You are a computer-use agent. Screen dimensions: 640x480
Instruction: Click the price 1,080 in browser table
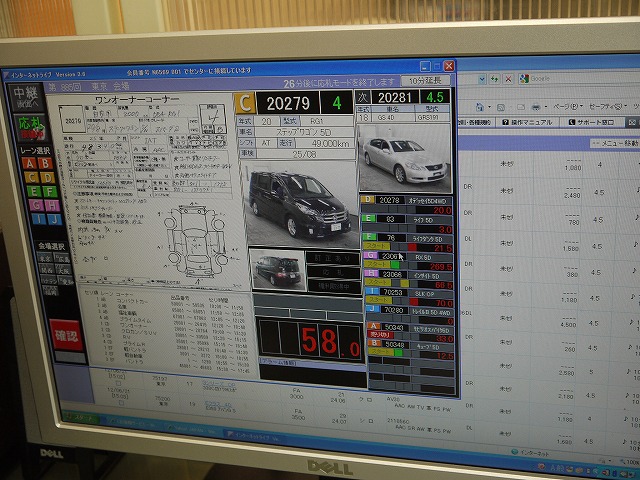coord(573,167)
